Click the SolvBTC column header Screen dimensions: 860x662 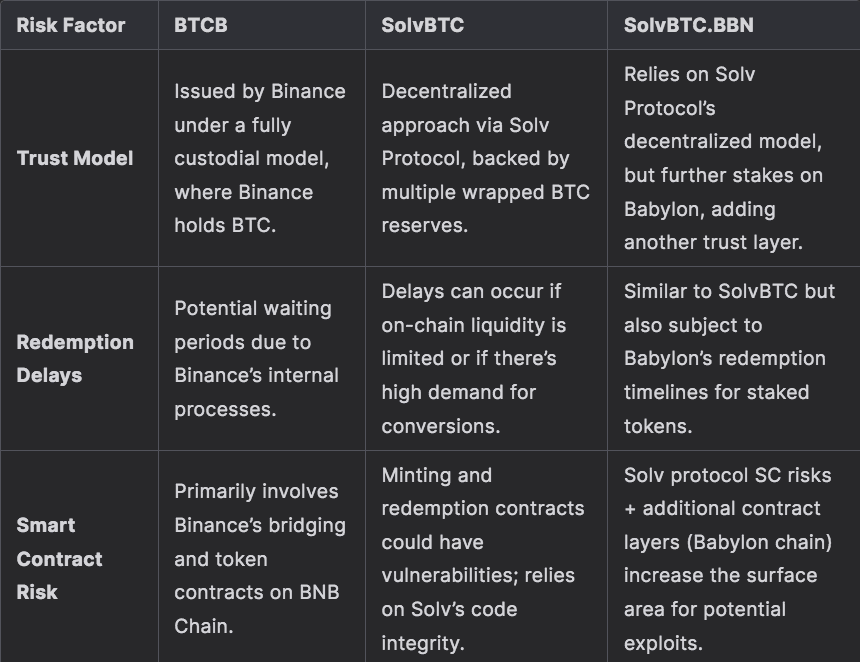pos(422,25)
